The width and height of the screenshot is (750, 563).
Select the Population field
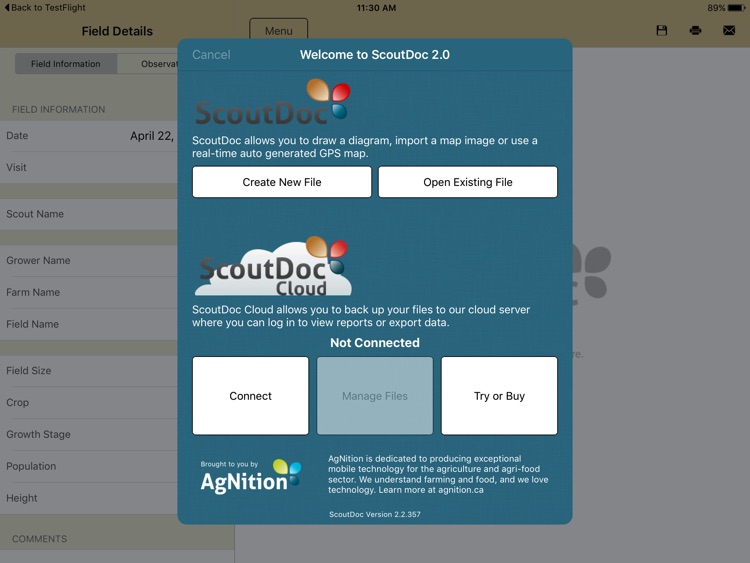tap(89, 466)
